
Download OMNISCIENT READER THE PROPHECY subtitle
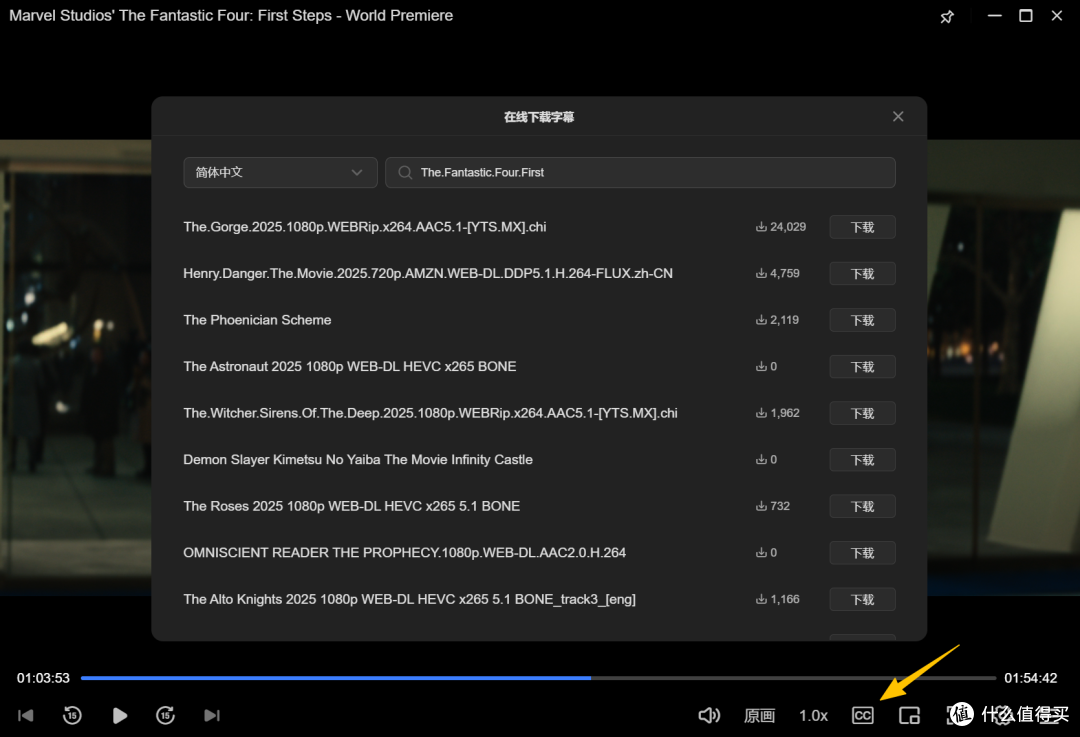(x=862, y=552)
